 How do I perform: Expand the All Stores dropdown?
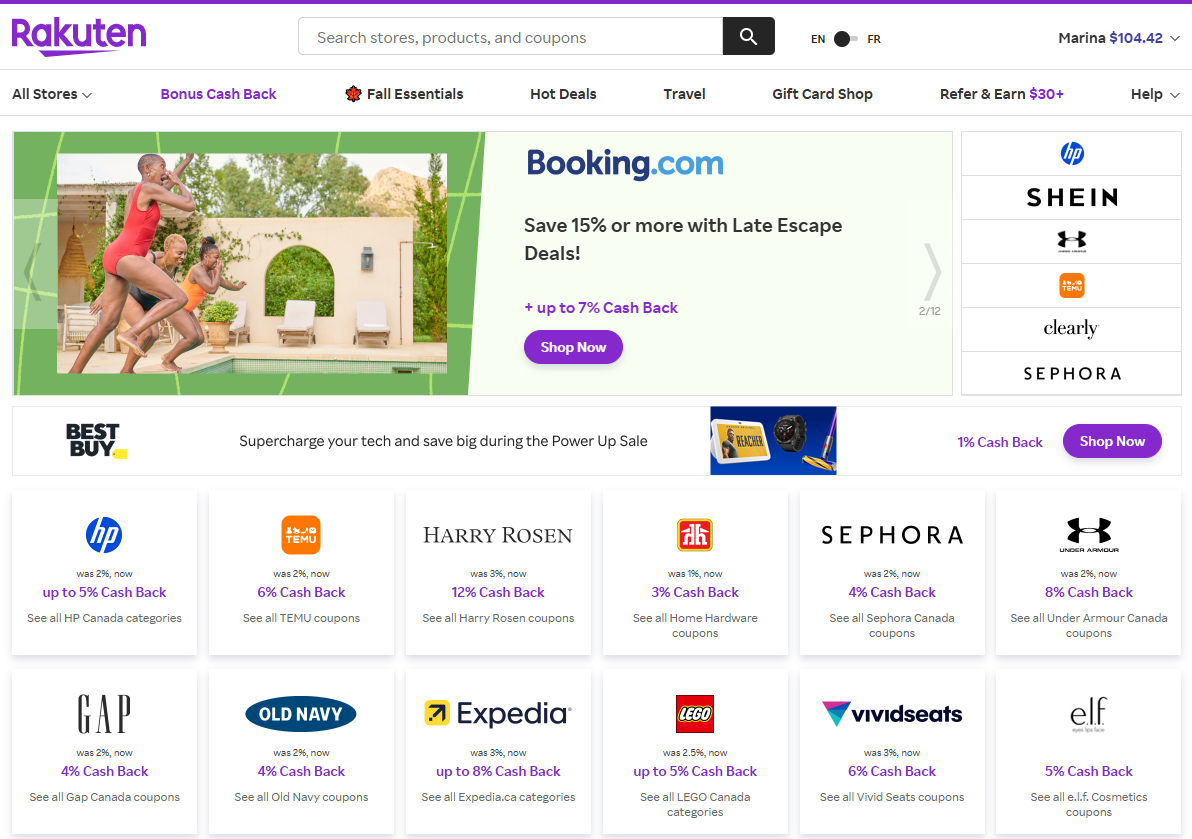pos(52,94)
